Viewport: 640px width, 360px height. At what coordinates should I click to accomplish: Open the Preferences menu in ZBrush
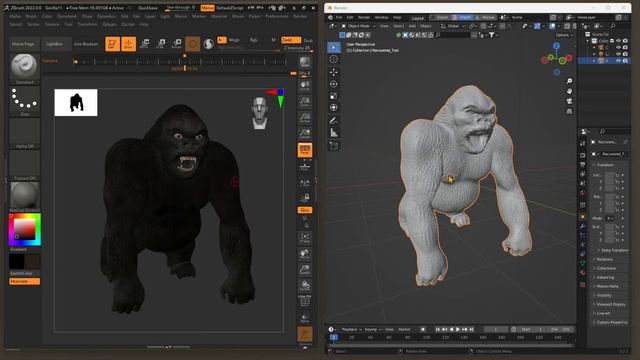click(277, 16)
